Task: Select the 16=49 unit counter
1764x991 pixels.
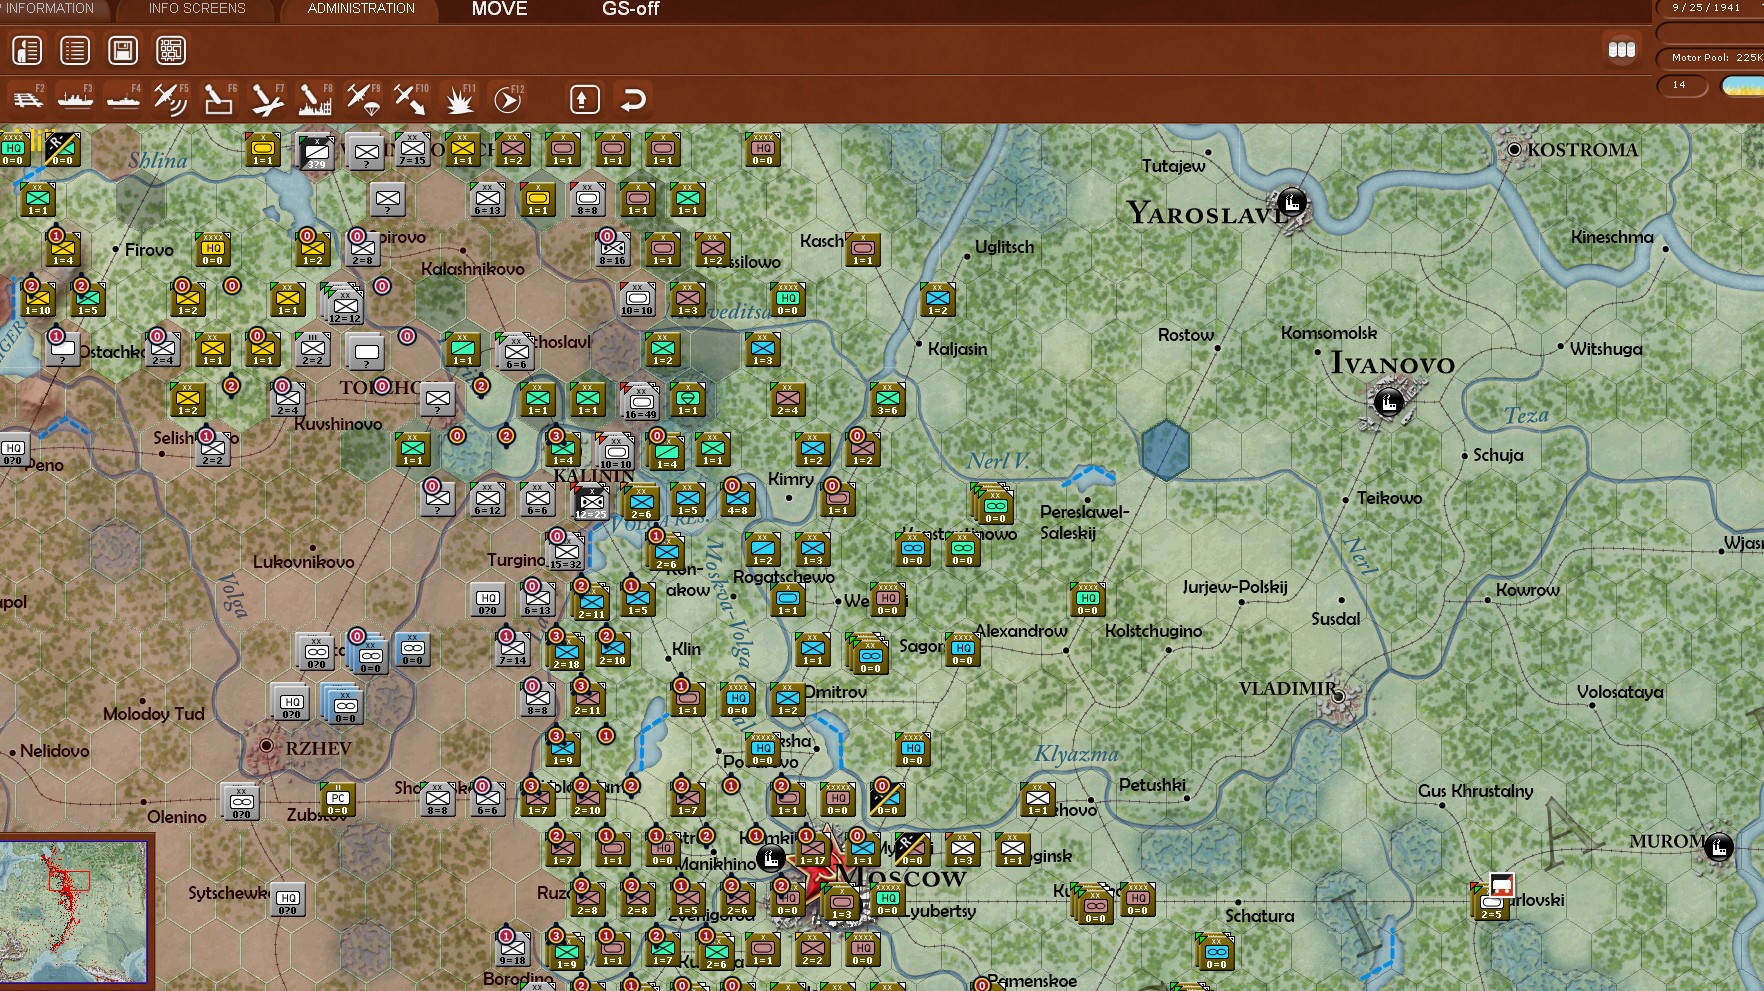Action: pyautogui.click(x=640, y=401)
